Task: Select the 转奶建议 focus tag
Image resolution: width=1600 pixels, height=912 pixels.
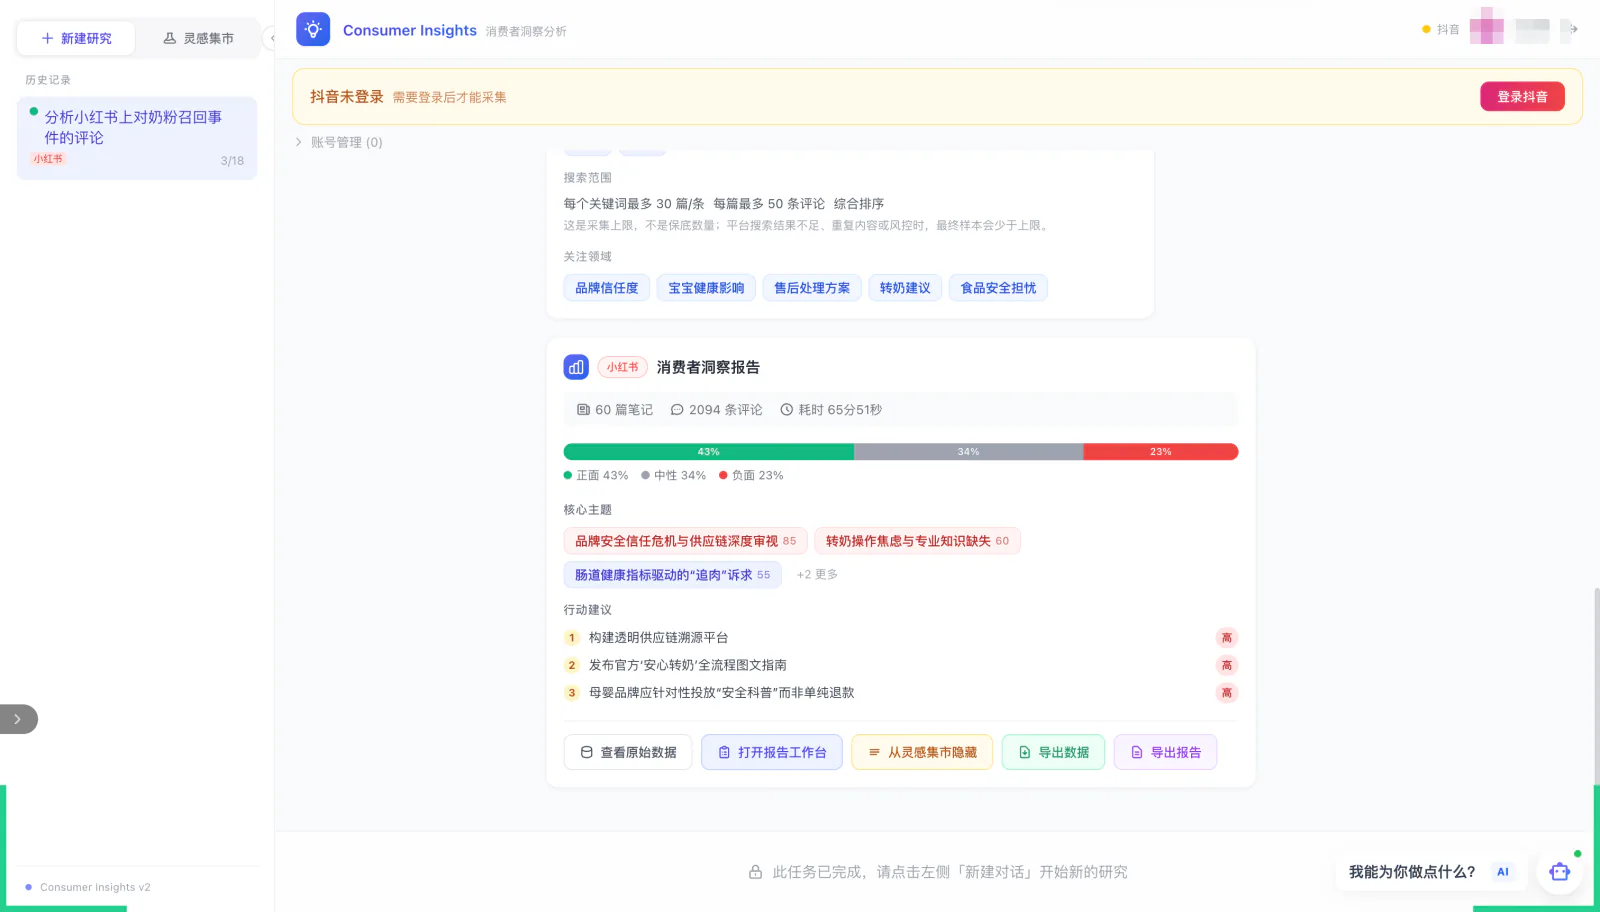Action: tap(905, 288)
